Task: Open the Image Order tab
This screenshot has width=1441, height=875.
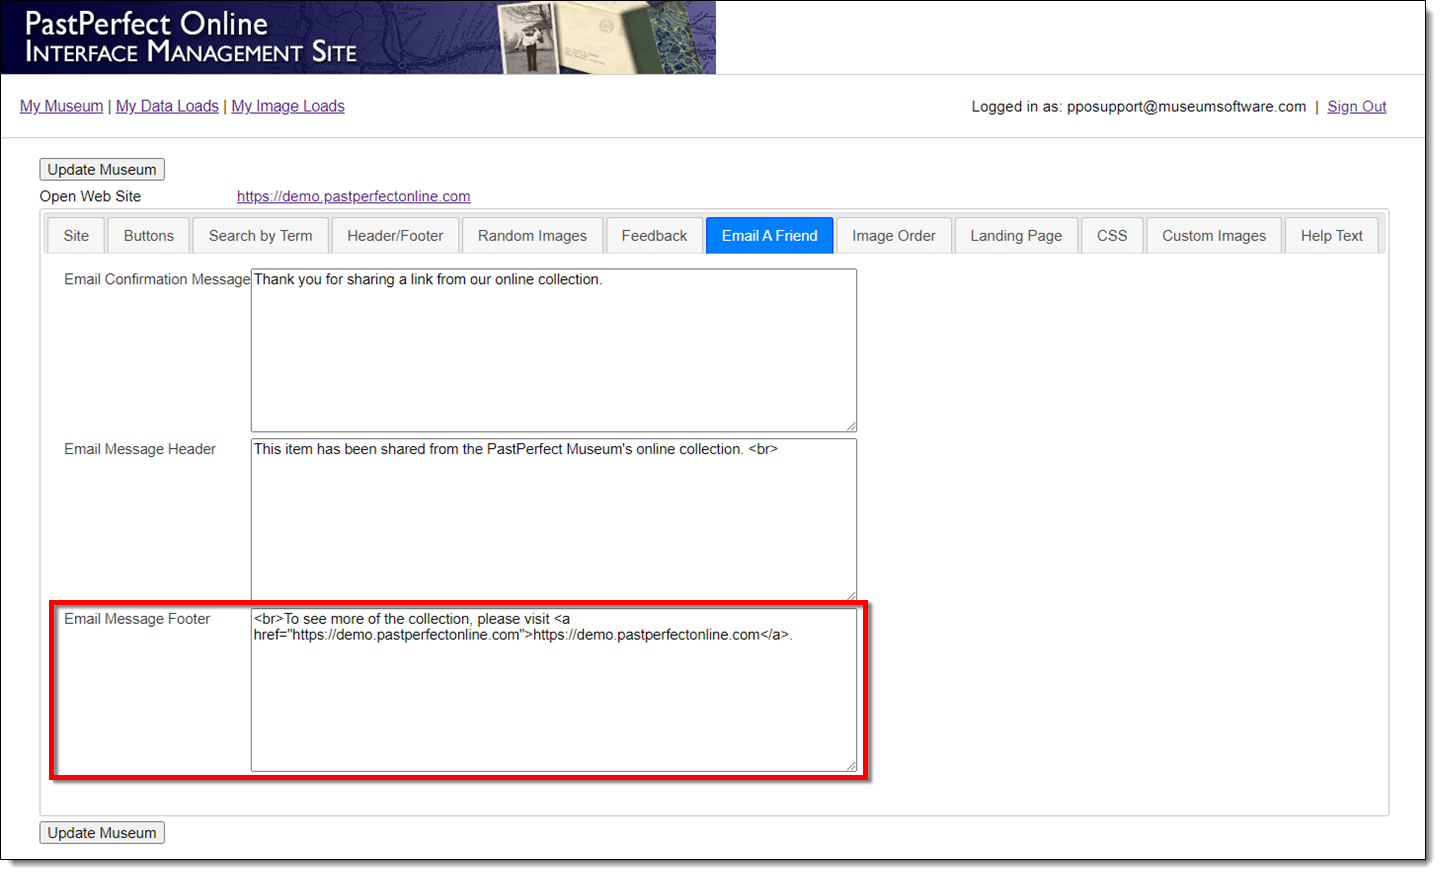Action: pyautogui.click(x=893, y=236)
